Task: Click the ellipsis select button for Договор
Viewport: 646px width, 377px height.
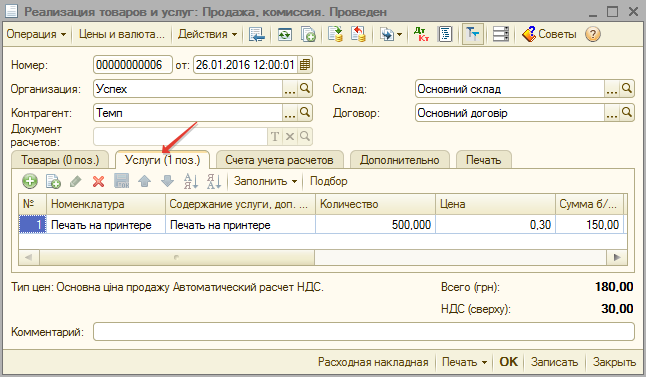Action: click(612, 112)
